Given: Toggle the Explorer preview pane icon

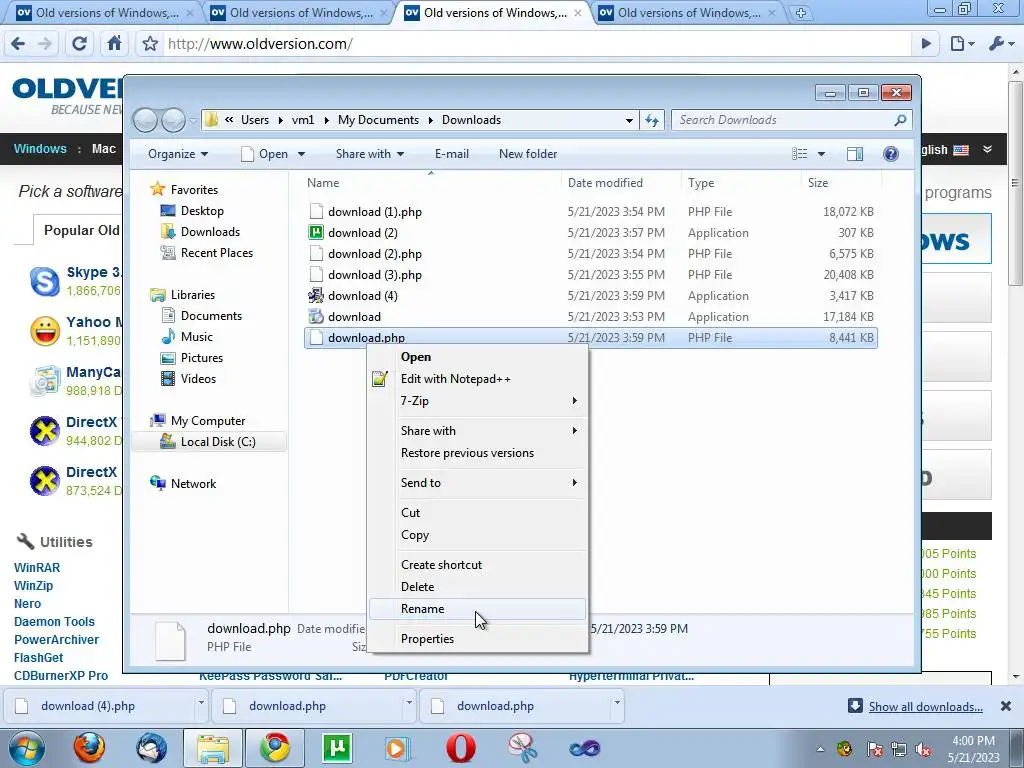Looking at the screenshot, I should pos(854,153).
